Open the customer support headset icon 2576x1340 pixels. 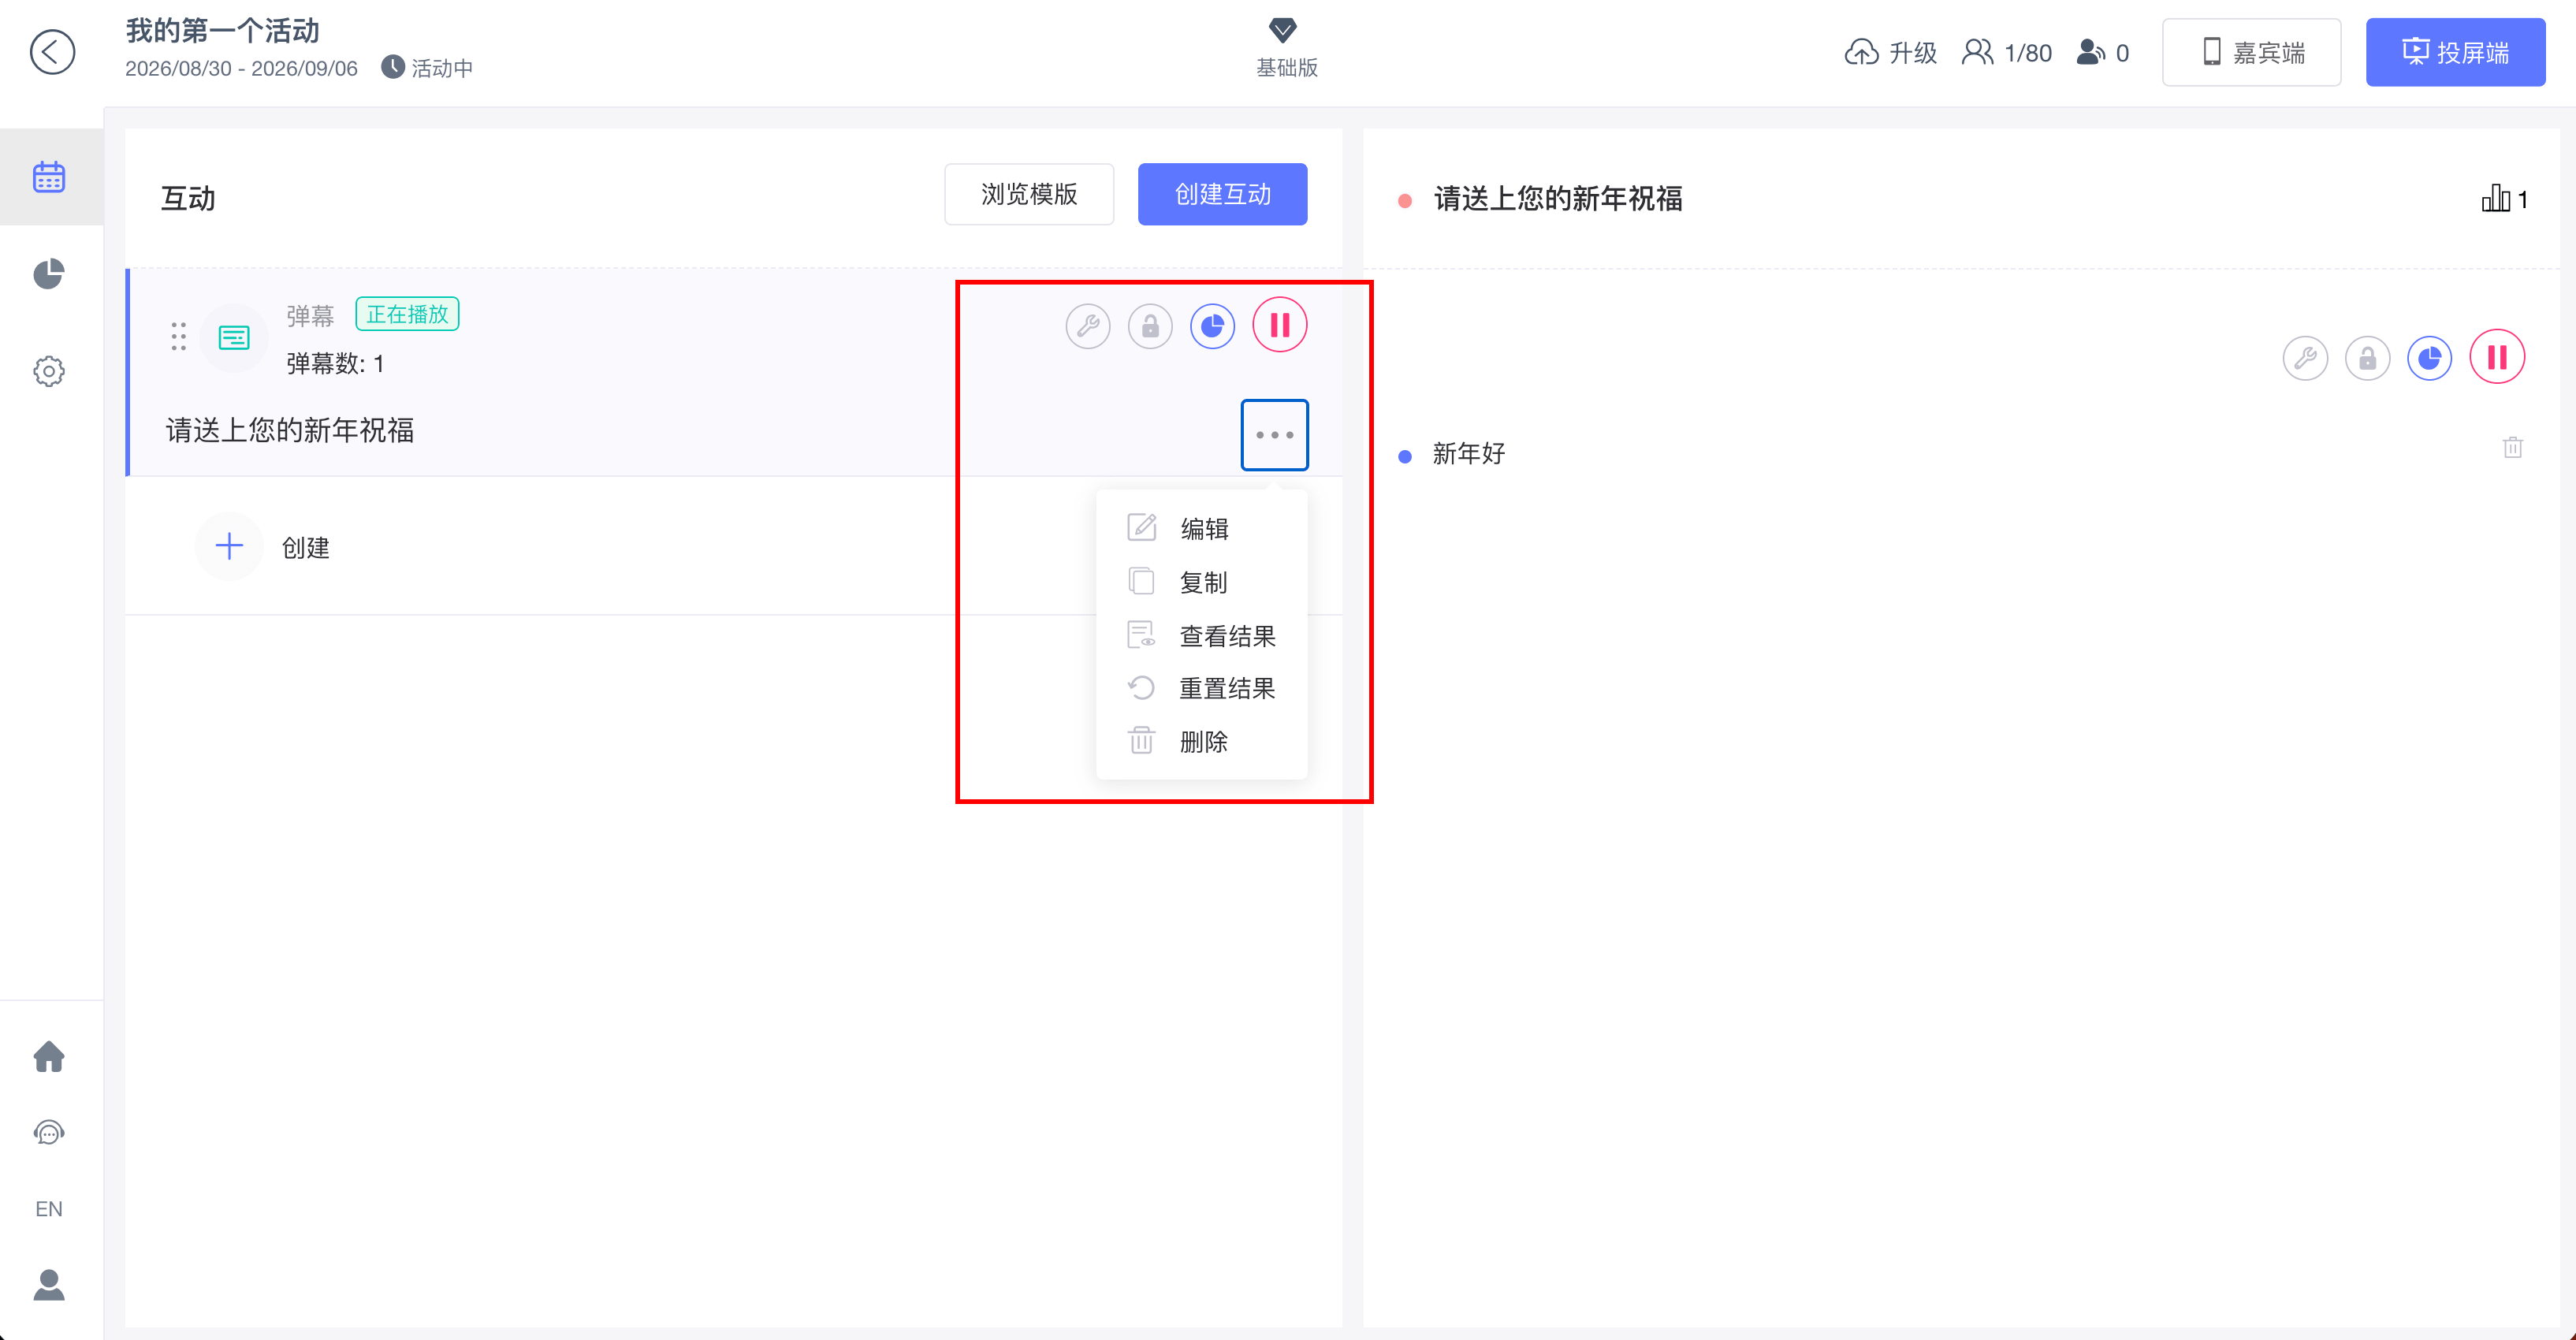[49, 1132]
